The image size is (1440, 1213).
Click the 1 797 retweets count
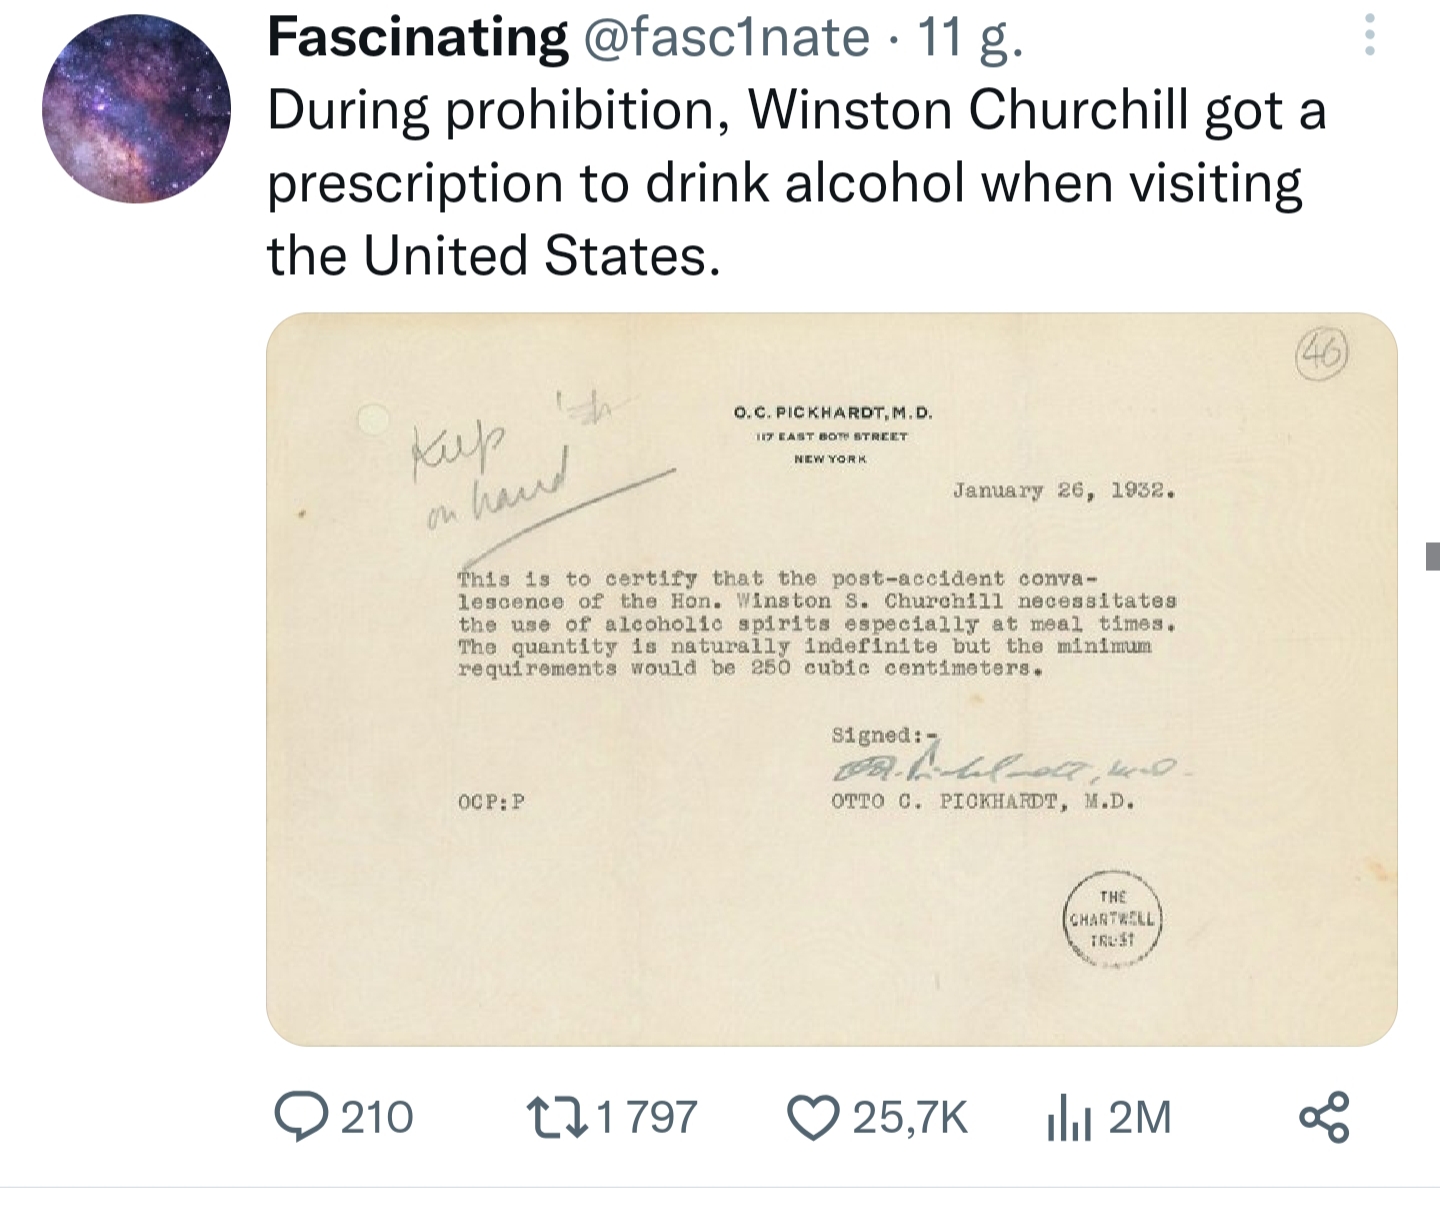(x=647, y=1117)
